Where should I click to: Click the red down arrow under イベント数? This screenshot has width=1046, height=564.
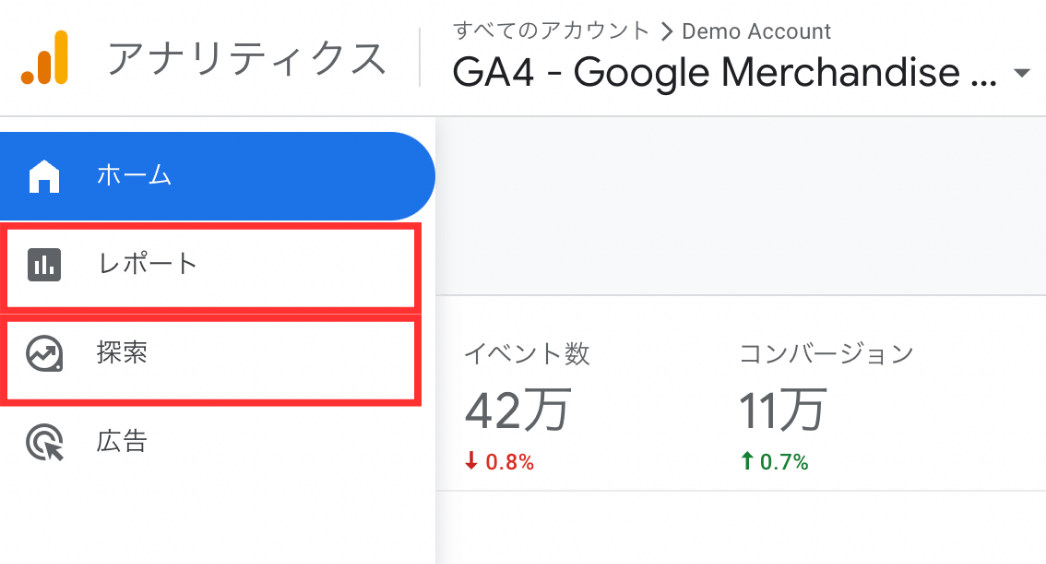(472, 461)
